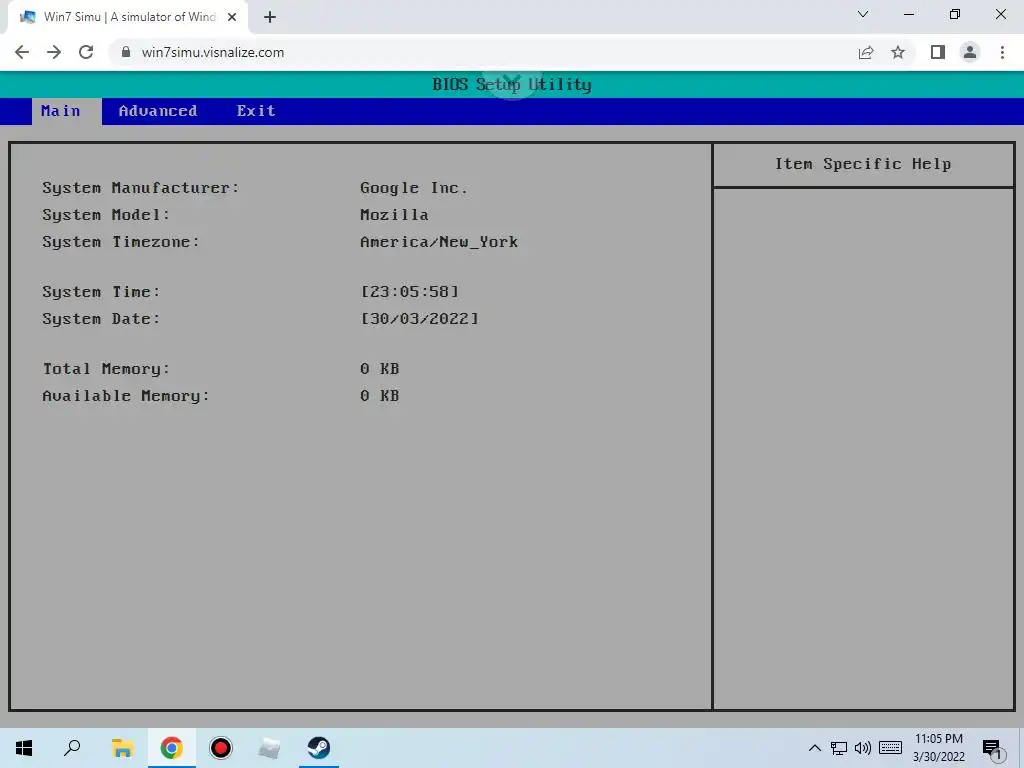Image resolution: width=1024 pixels, height=768 pixels.
Task: Show hidden system tray icons
Action: [815, 748]
